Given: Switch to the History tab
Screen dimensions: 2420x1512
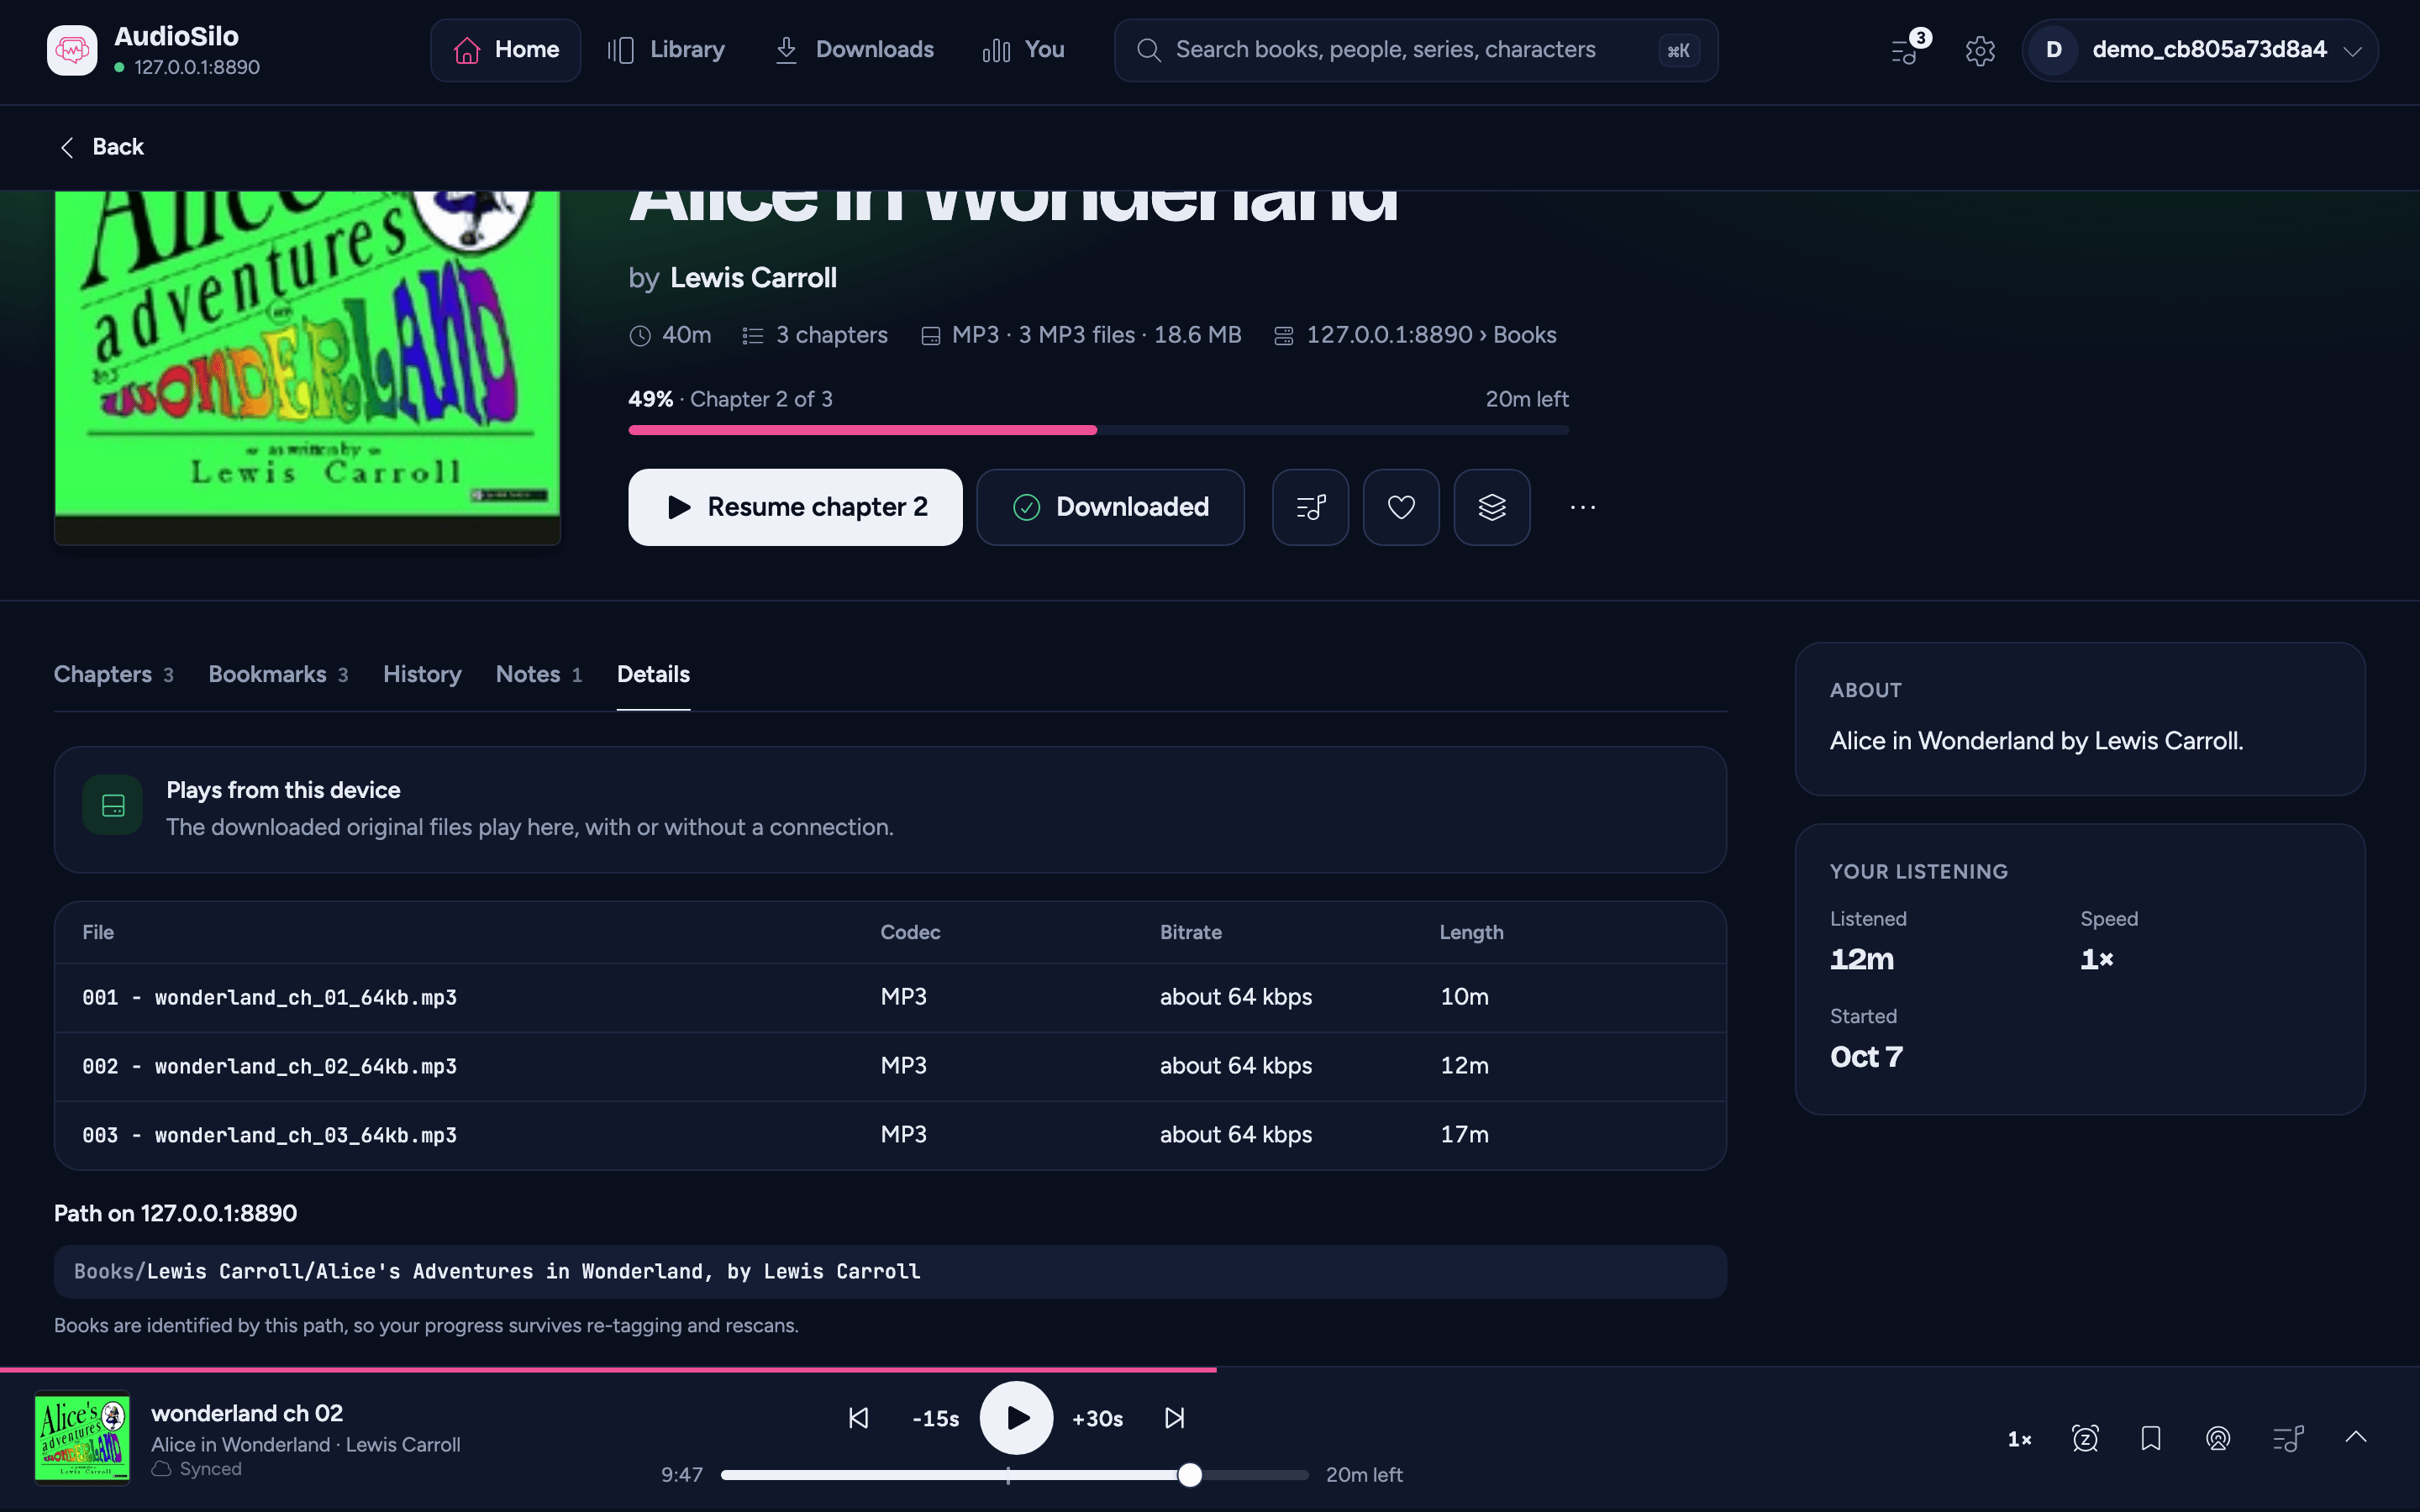Looking at the screenshot, I should point(422,675).
